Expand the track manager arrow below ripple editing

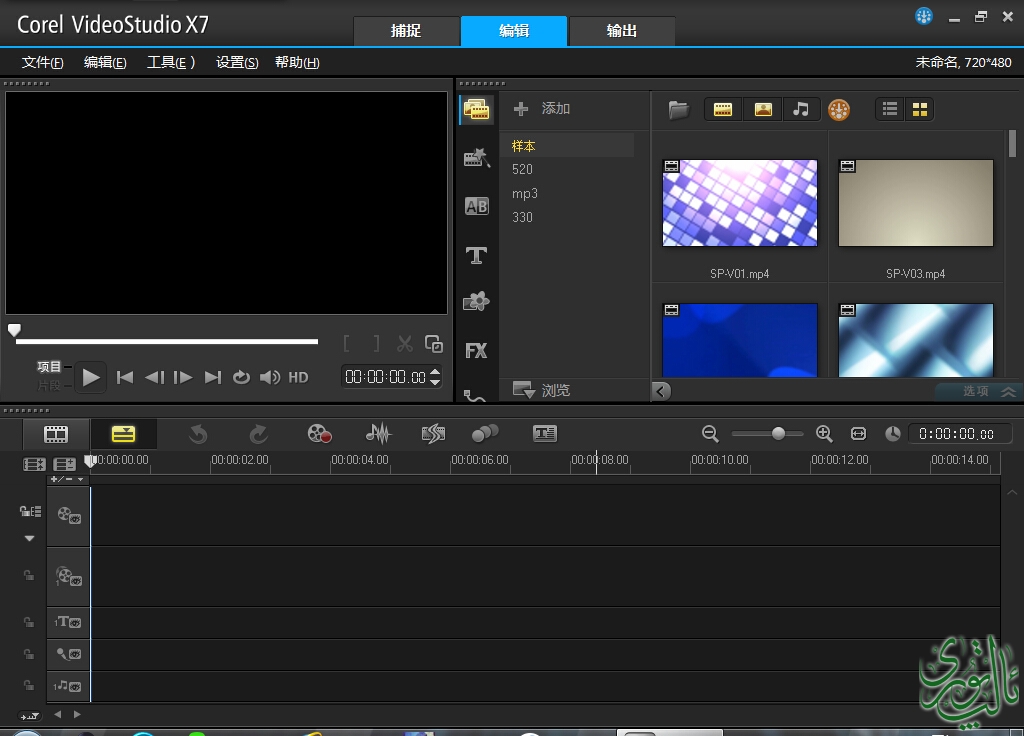(29, 538)
